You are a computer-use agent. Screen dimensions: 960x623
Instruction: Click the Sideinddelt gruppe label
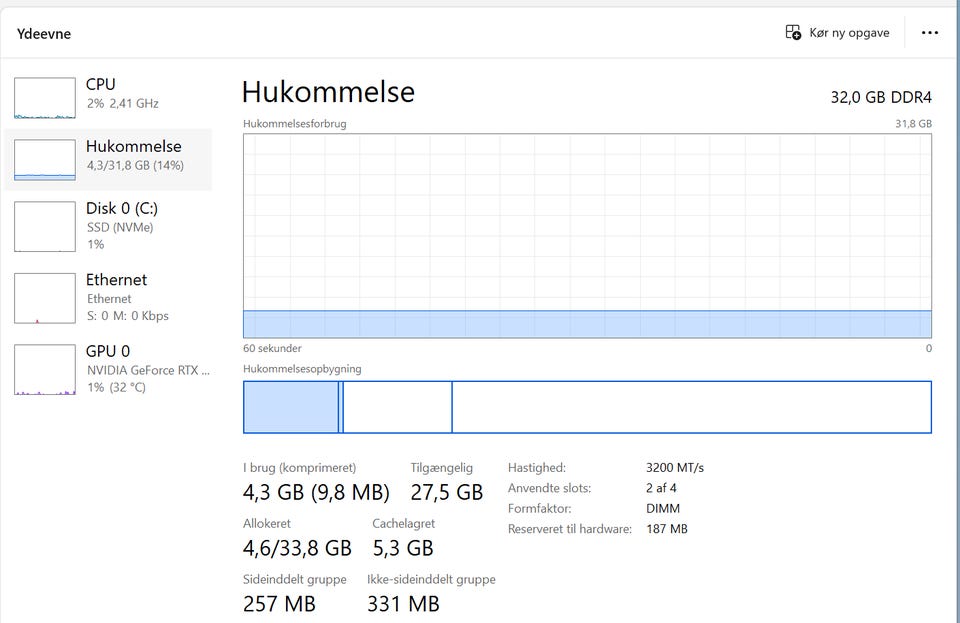[294, 580]
